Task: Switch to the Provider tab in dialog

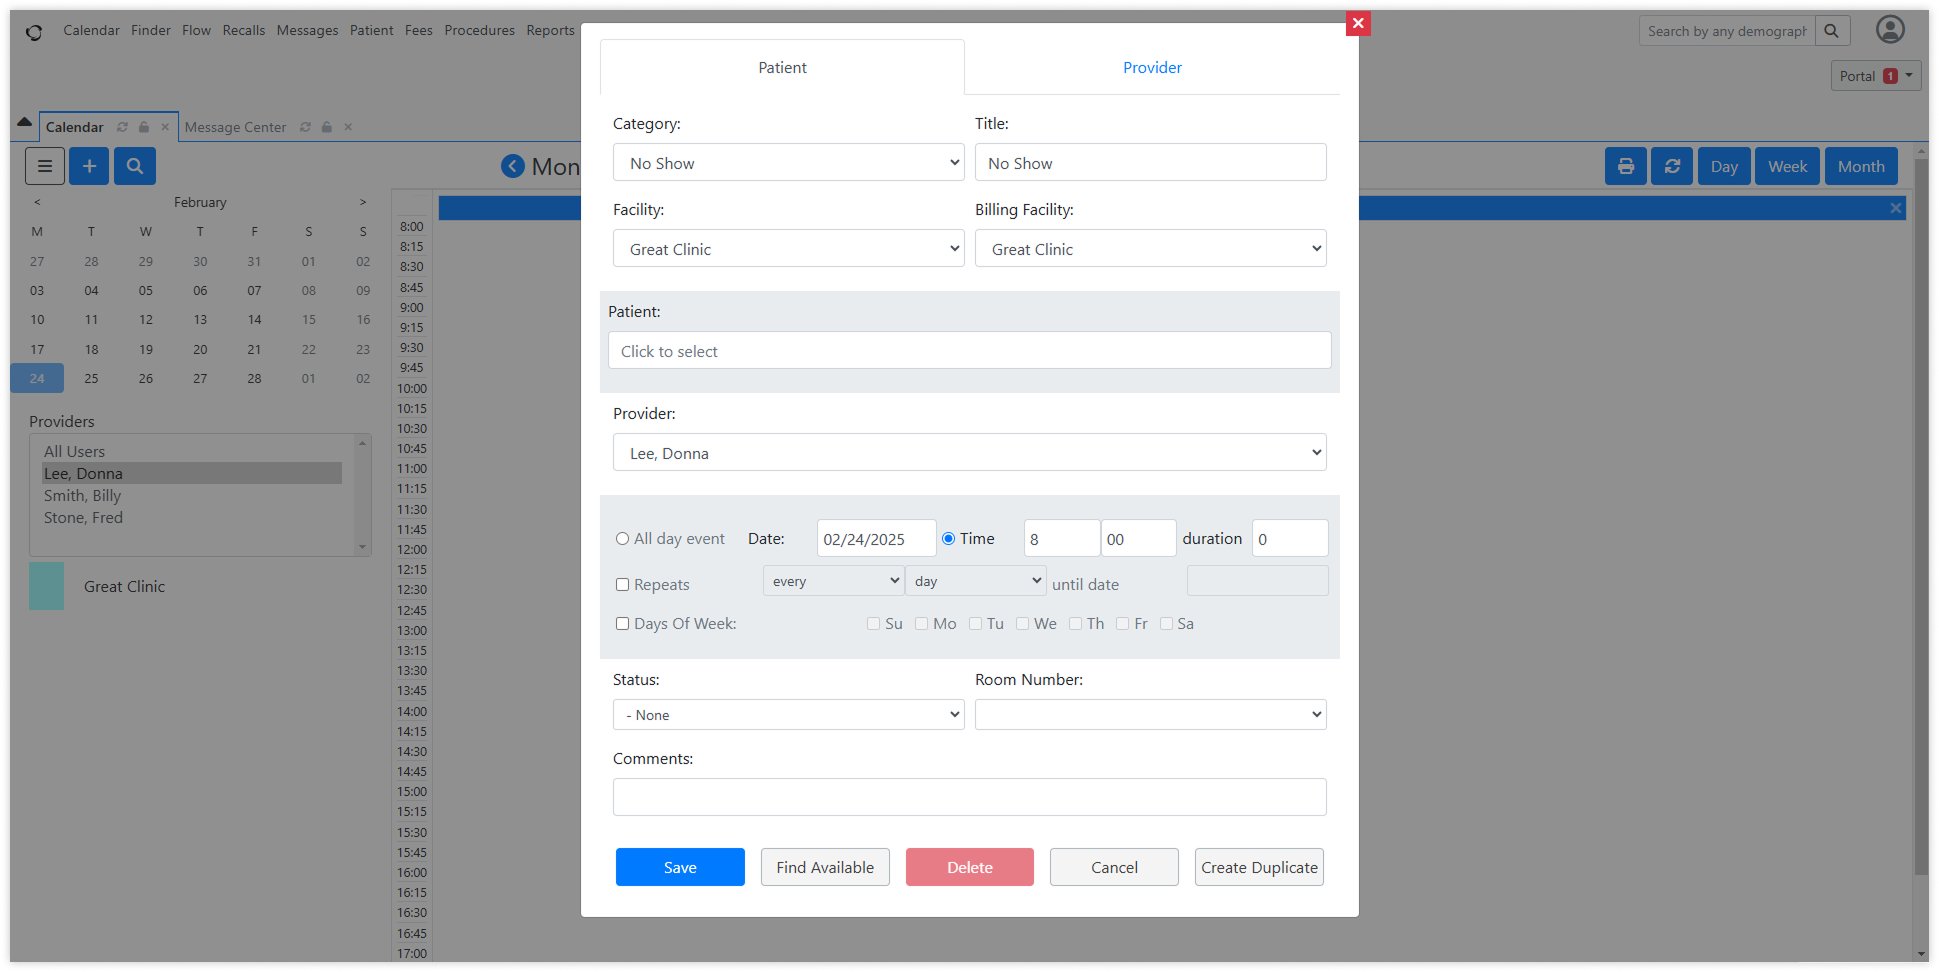Action: coord(1152,67)
